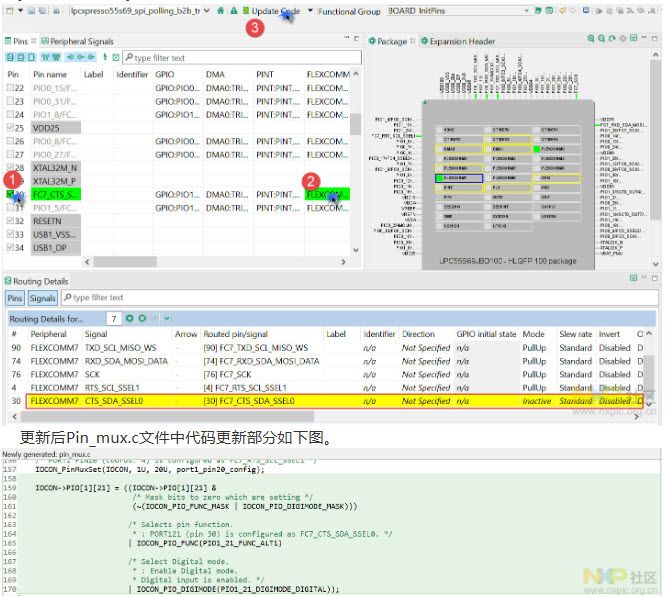This screenshot has height=596, width=668.
Task: Open Direction cell for row 74
Action: point(426,361)
